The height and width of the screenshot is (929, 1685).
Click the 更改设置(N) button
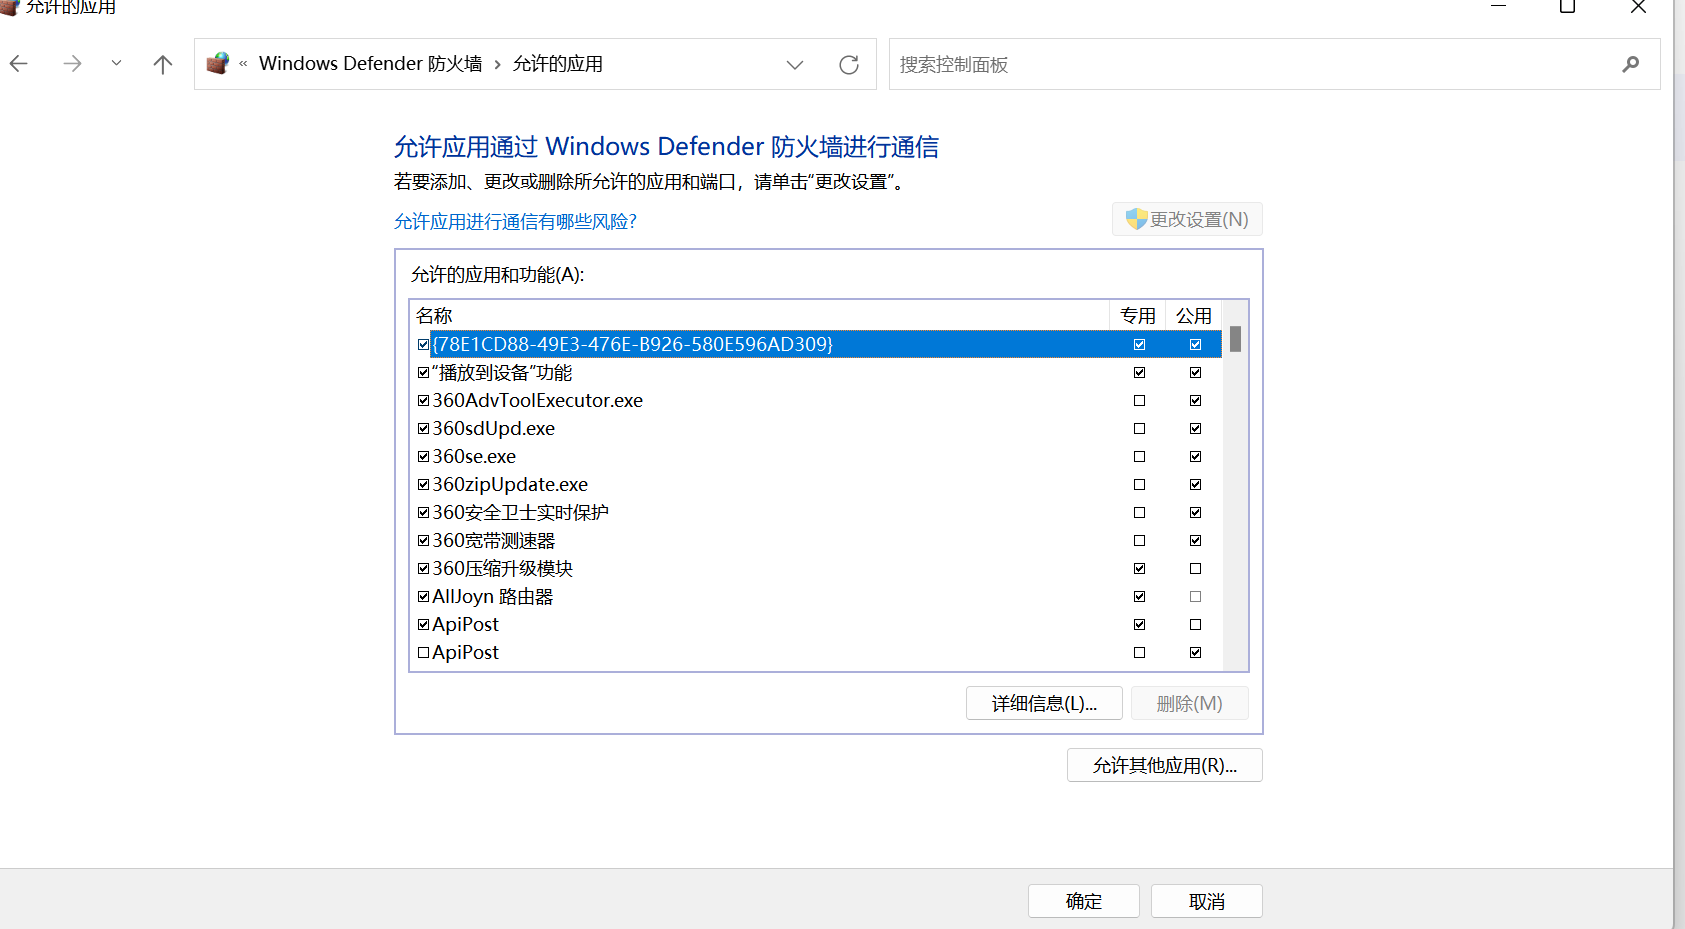tap(1187, 219)
